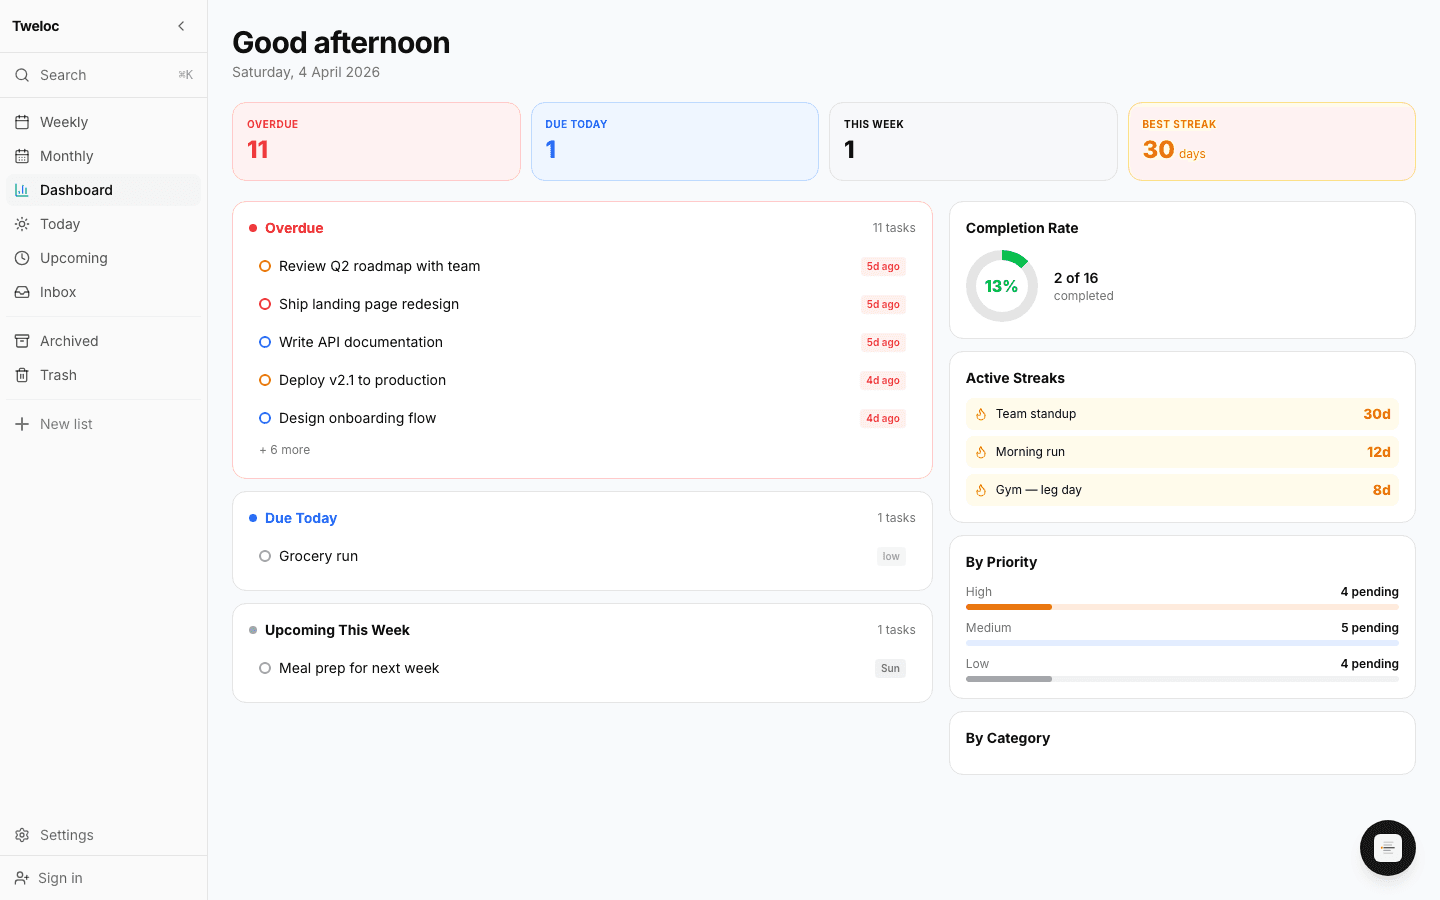Open Inbox using the envelope icon

(x=21, y=291)
